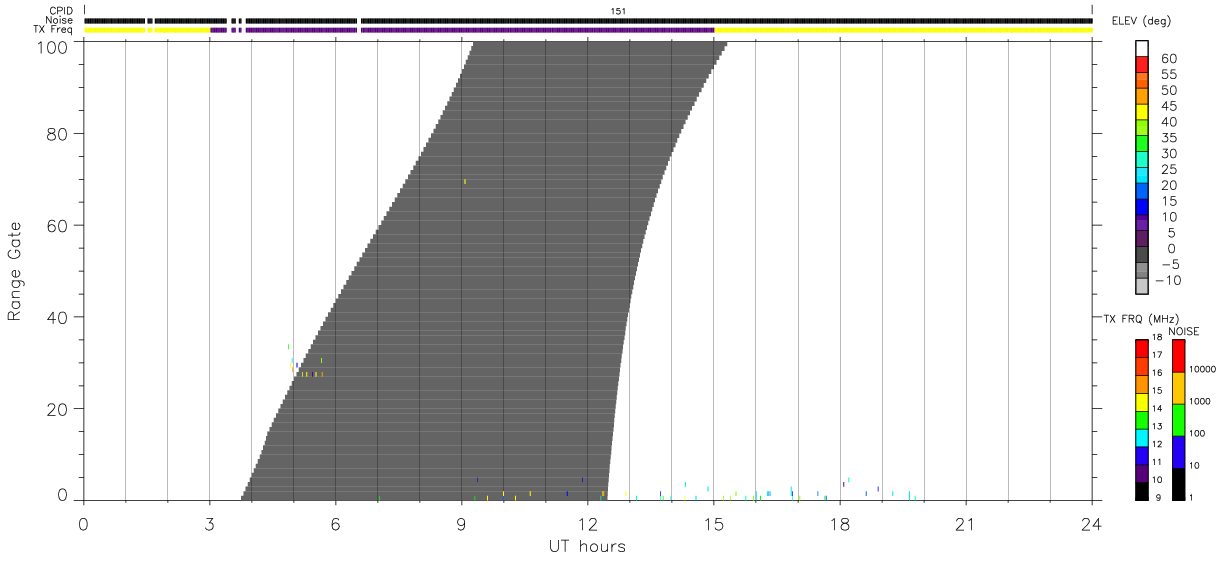Click the black bottom swatch on TX FRQ colorbar
The image size is (1228, 567).
pyautogui.click(x=1142, y=491)
